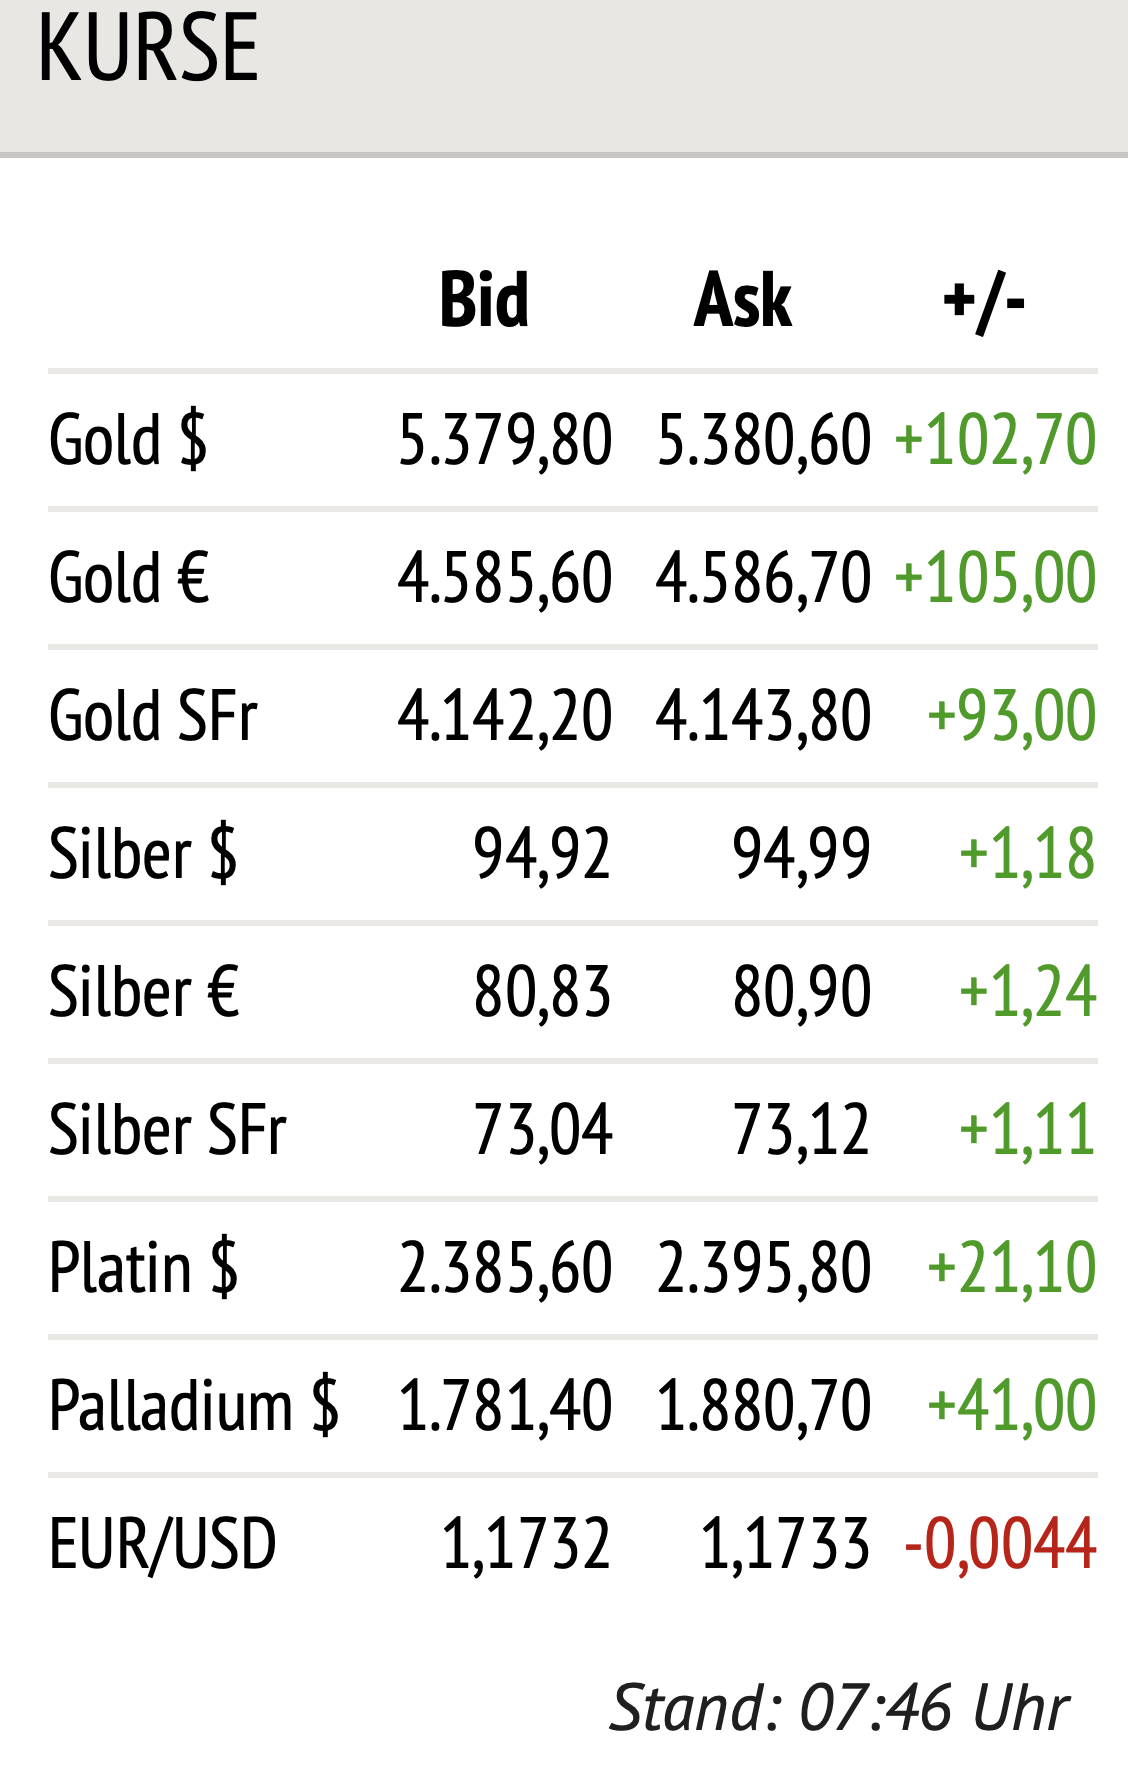Tap the Gold SFr row label

tap(154, 716)
